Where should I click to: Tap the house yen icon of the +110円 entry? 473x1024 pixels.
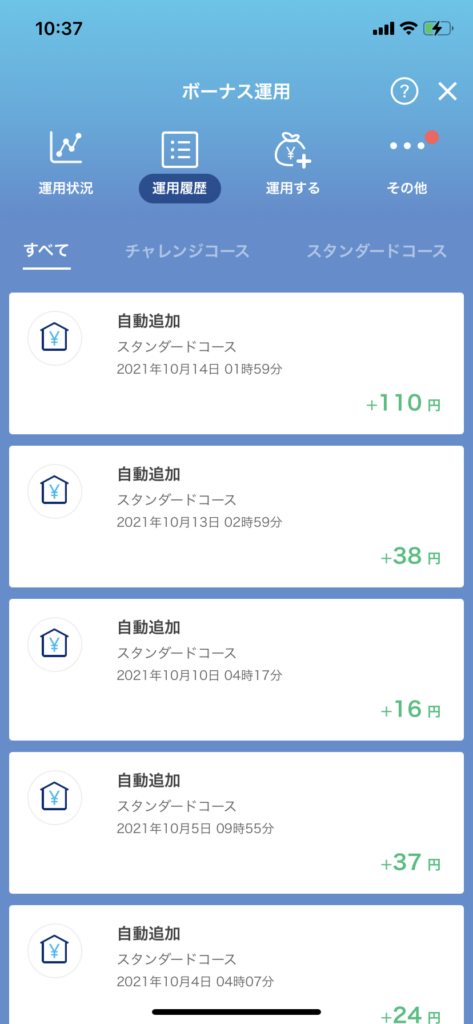coord(54,338)
